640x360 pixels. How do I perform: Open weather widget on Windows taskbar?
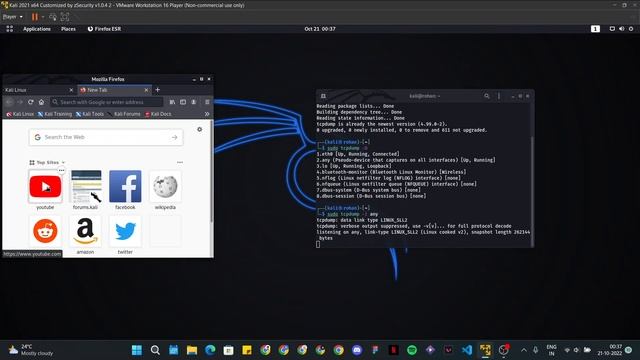pyautogui.click(x=31, y=350)
